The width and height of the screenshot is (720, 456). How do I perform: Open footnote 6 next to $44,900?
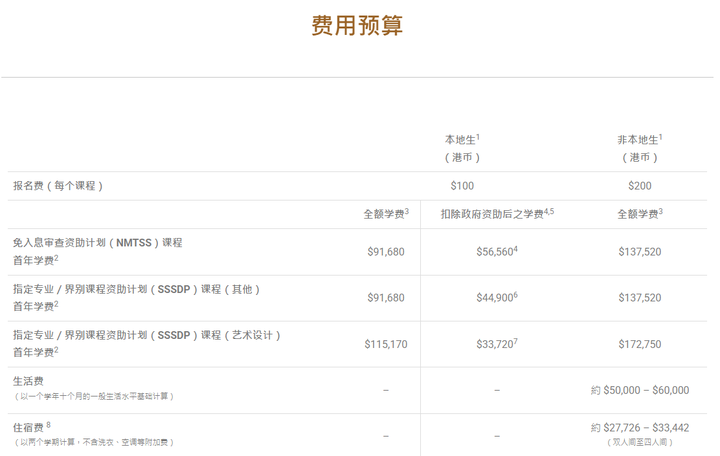click(516, 295)
